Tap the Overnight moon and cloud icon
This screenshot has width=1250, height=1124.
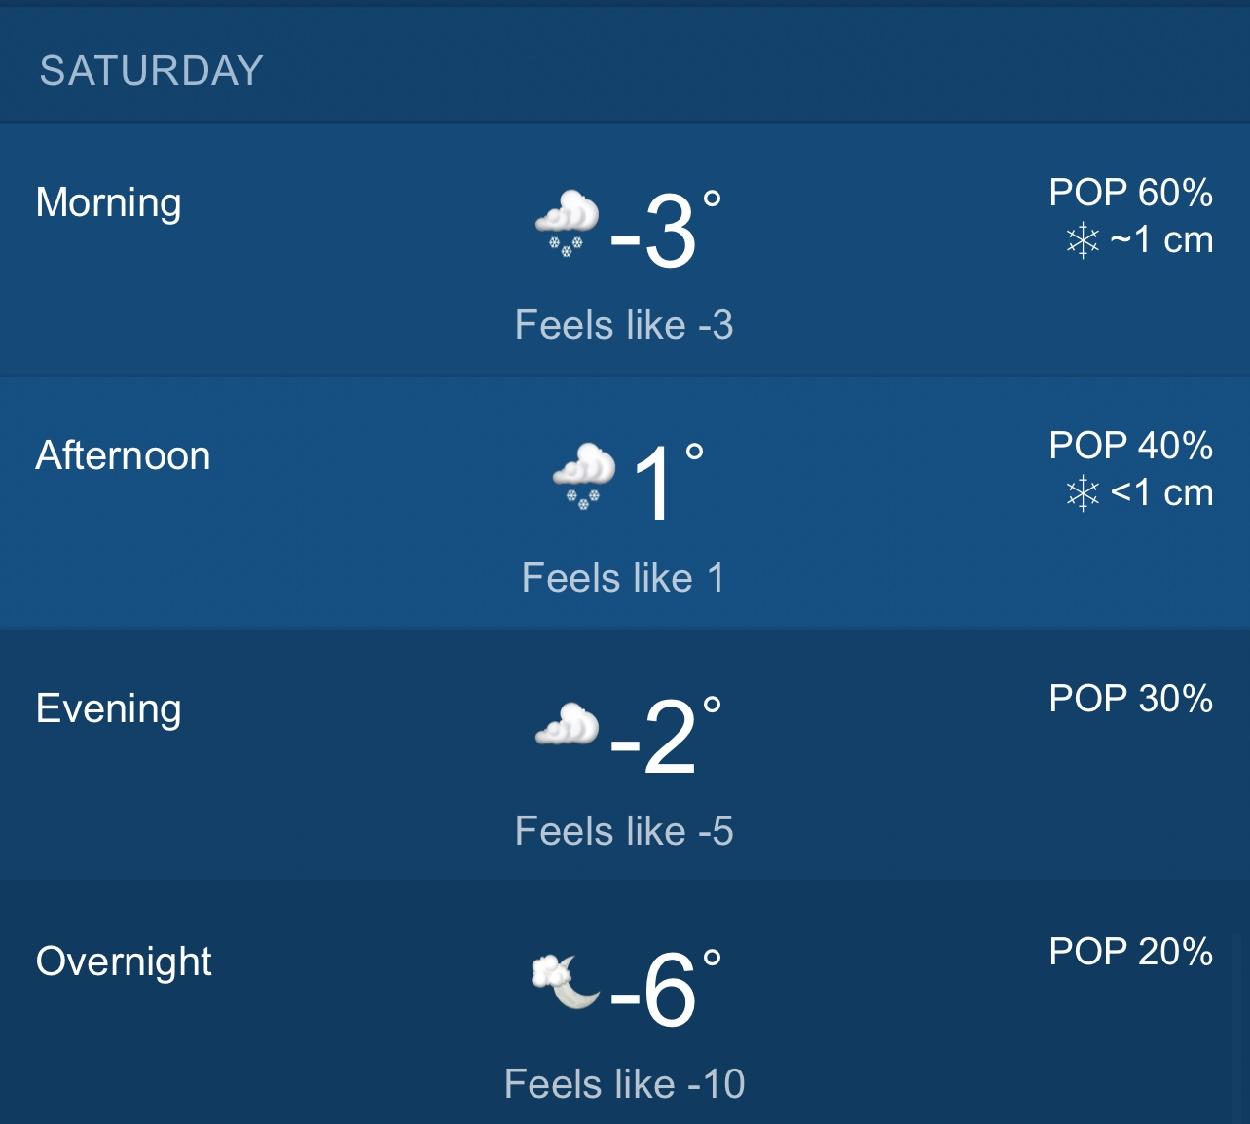[x=566, y=981]
